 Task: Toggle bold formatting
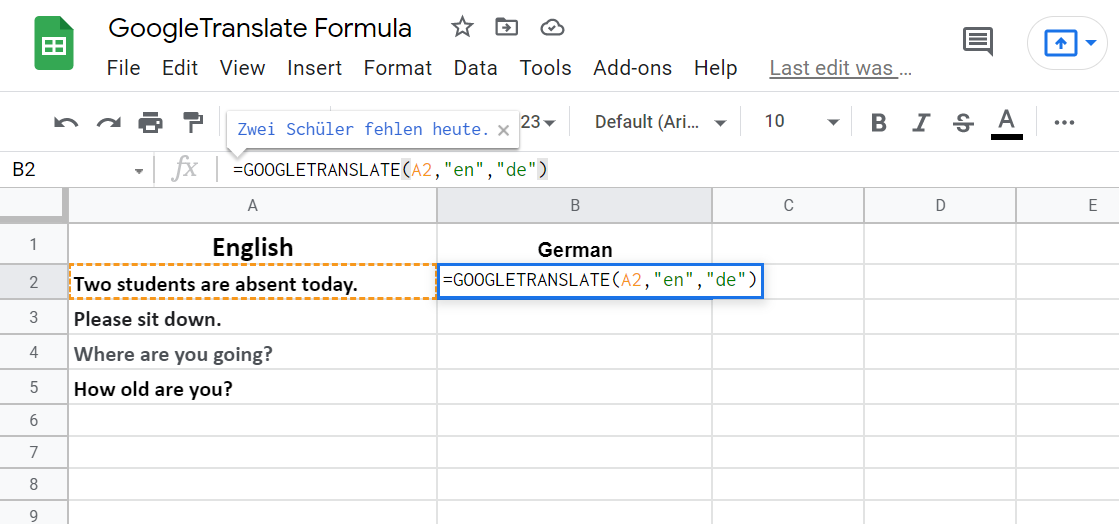coord(879,123)
